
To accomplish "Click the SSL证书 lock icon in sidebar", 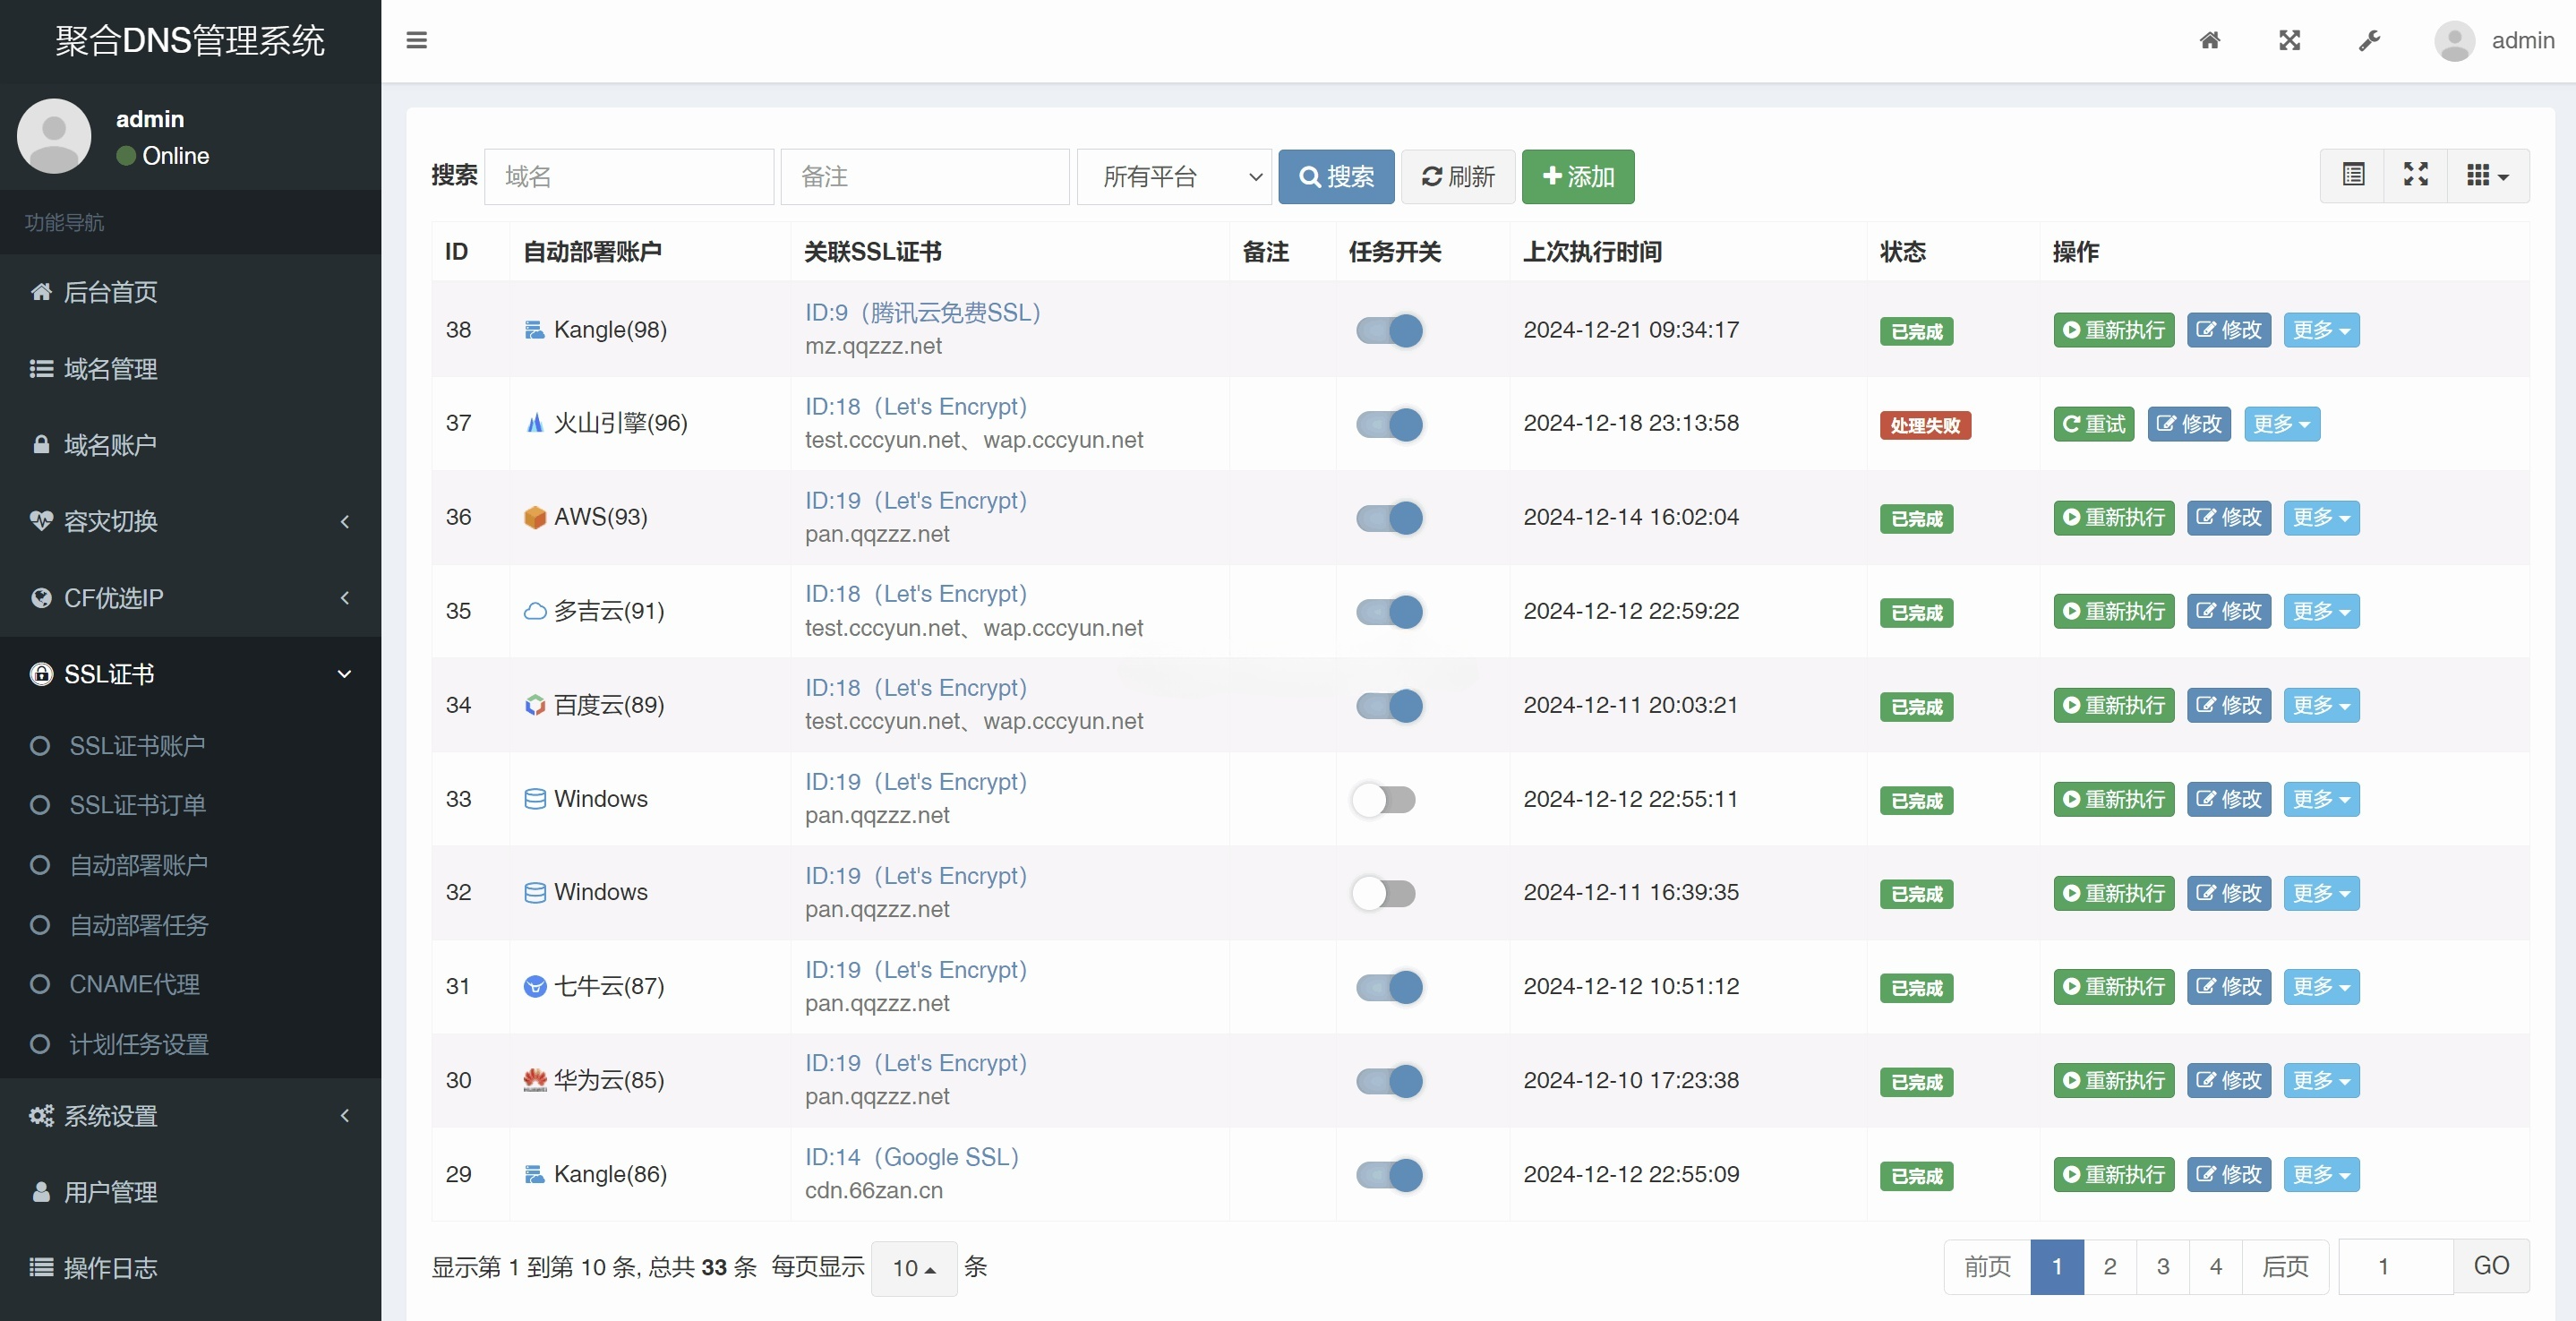I will [x=42, y=674].
